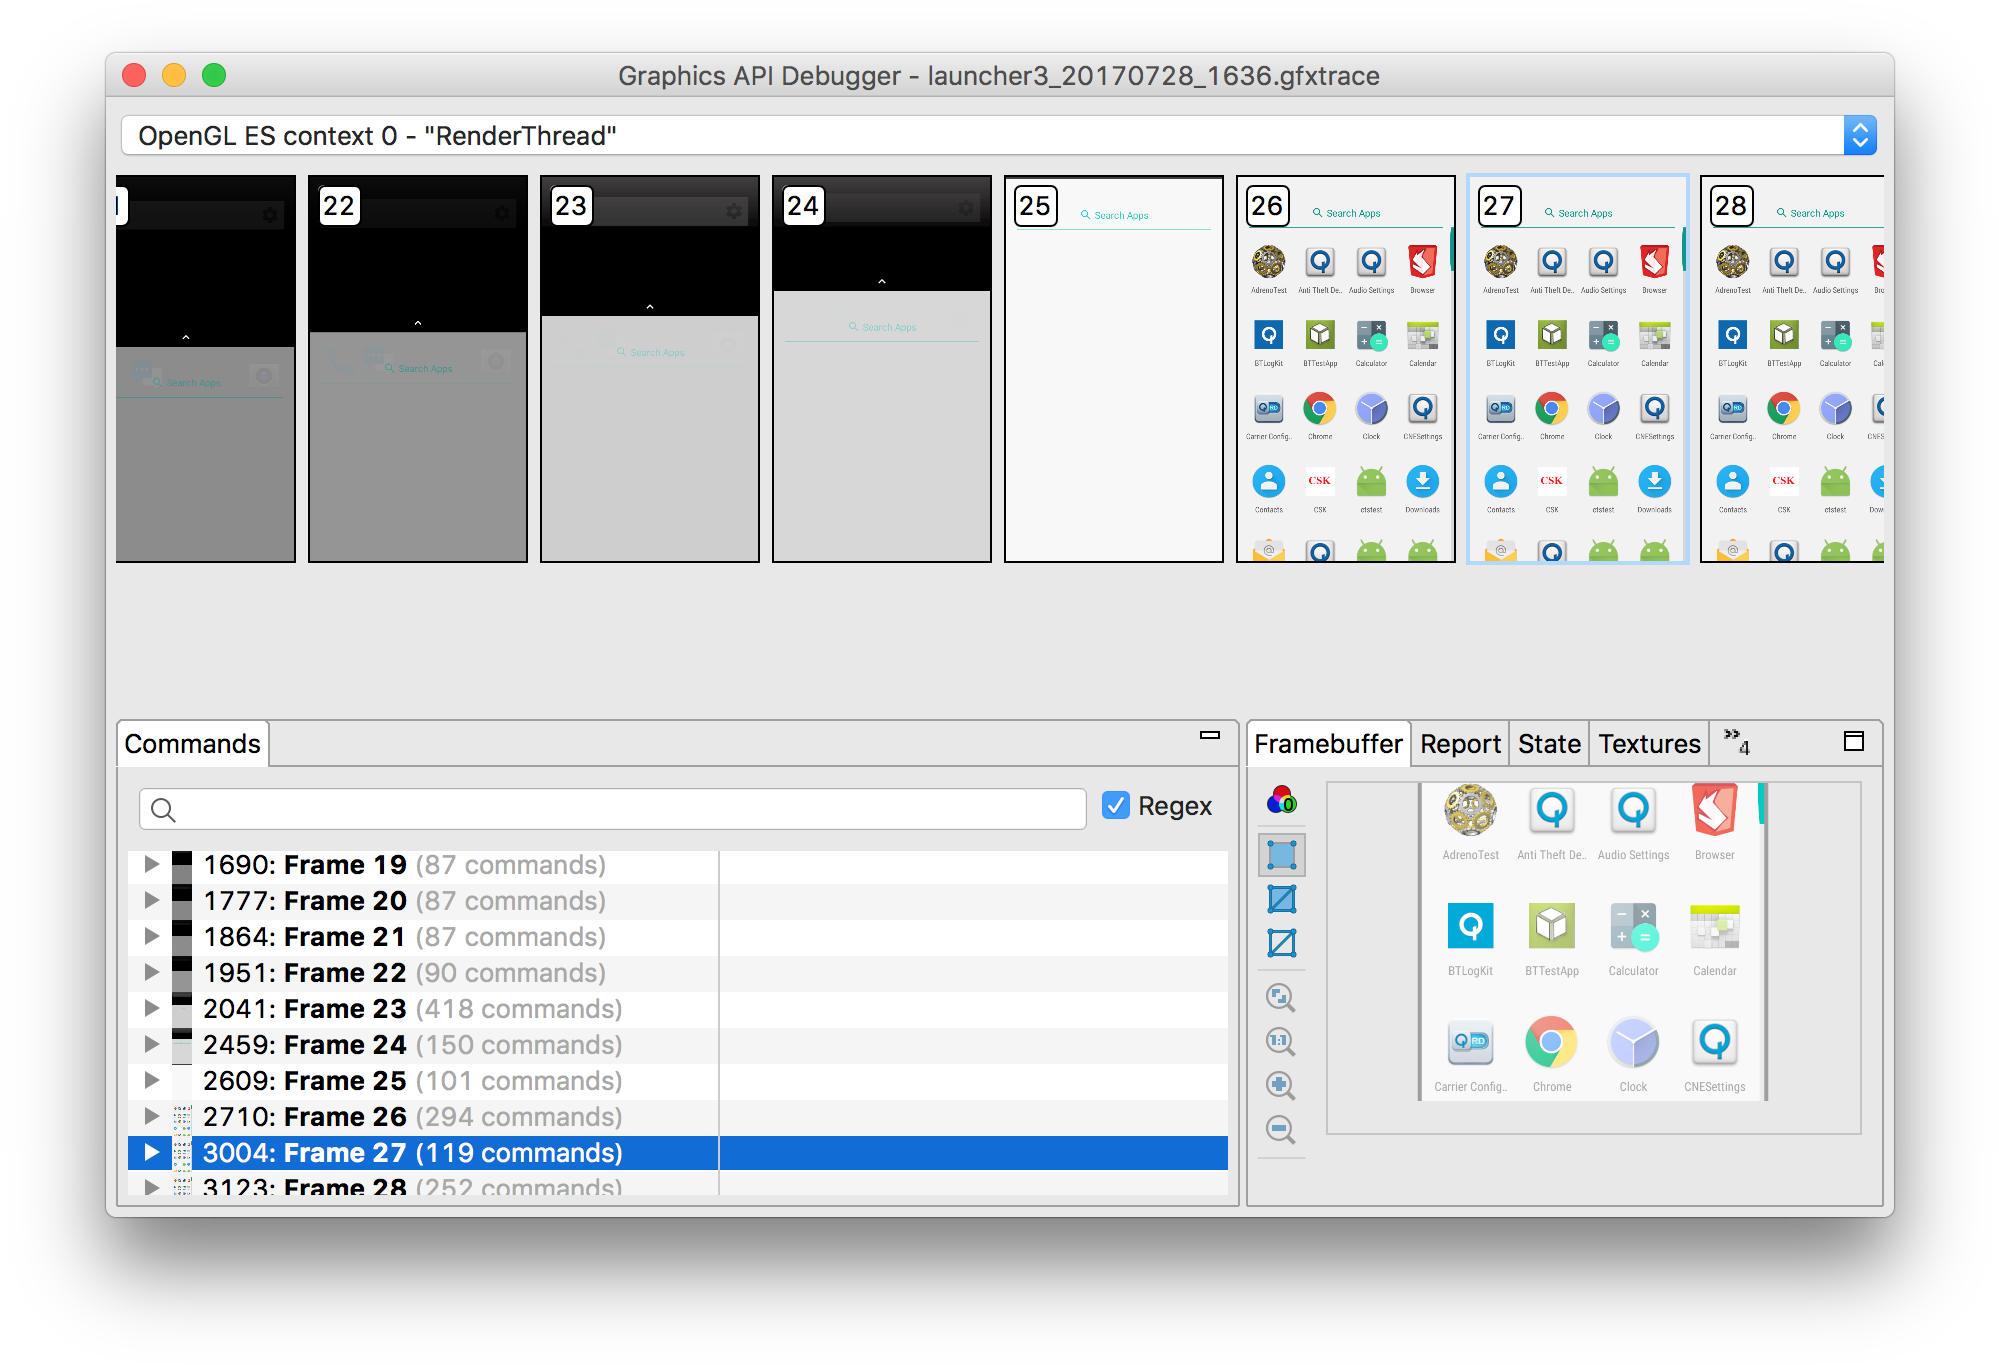Set framebuffer zoom to 1:1
Image resolution: width=1999 pixels, height=1365 pixels.
(1282, 1042)
